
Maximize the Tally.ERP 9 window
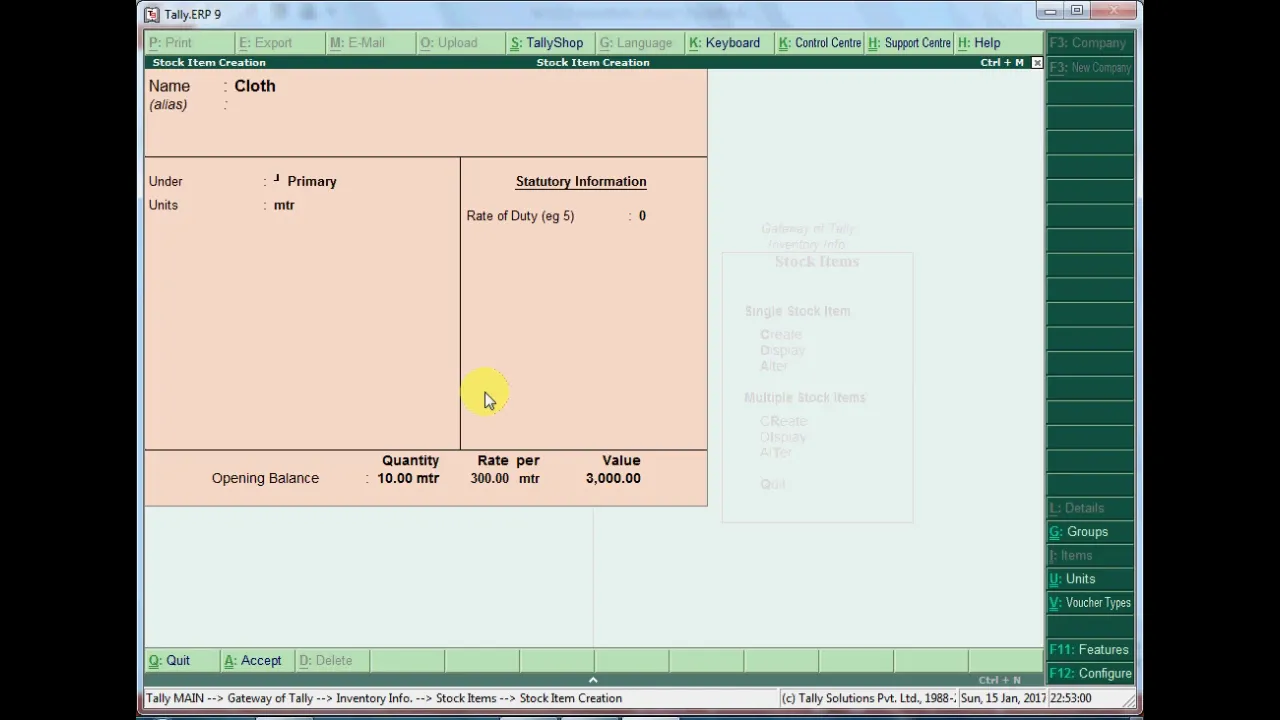click(x=1077, y=11)
